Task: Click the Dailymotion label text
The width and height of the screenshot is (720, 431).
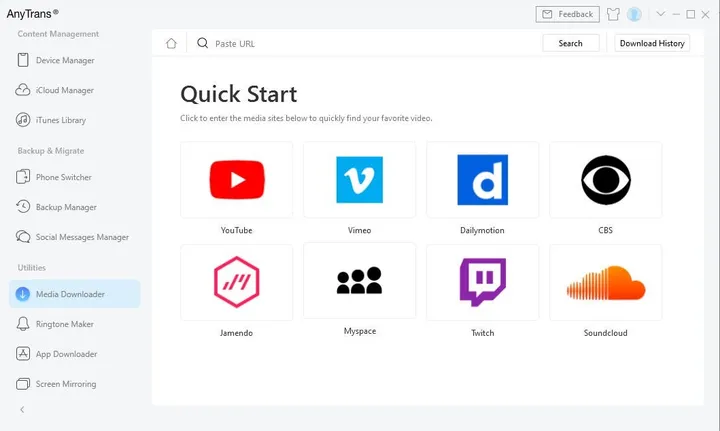Action: pos(482,230)
